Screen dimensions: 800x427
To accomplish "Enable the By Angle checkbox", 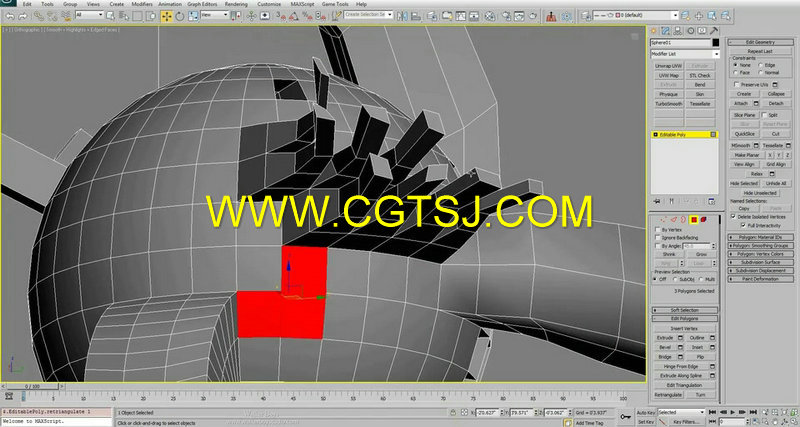I will (x=658, y=246).
